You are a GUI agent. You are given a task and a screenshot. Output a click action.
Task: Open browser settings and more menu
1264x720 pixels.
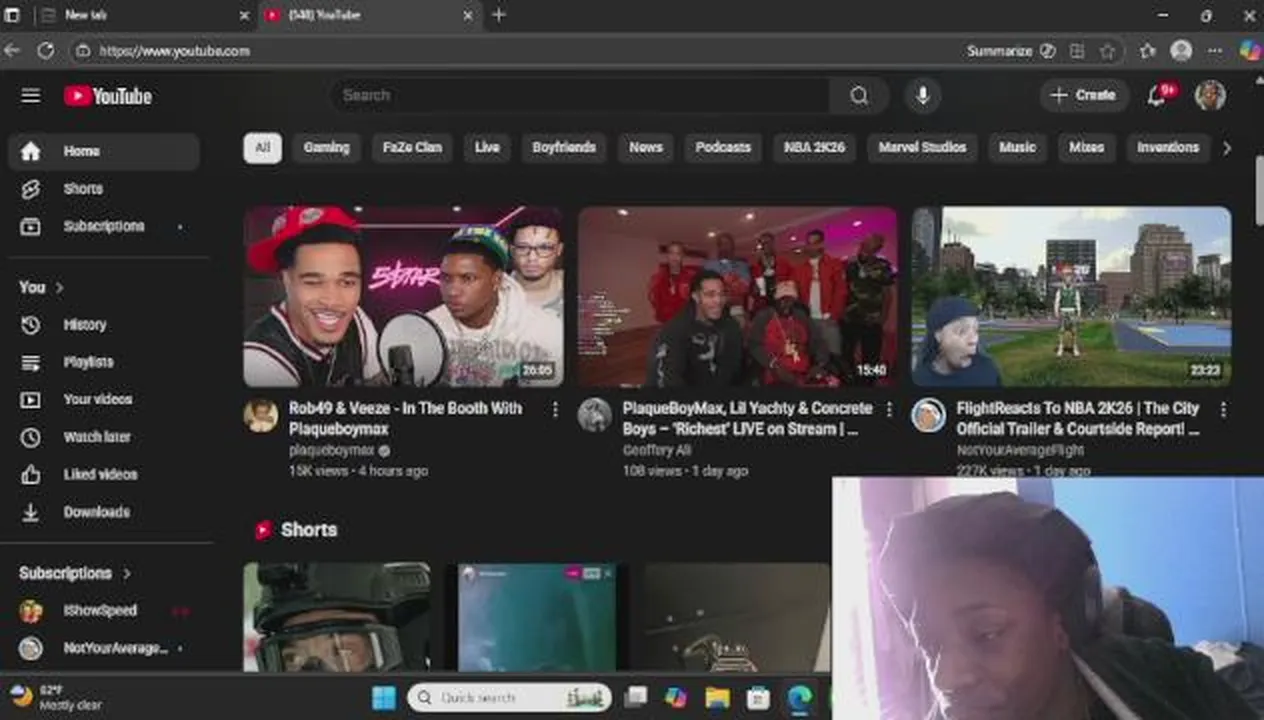tap(1214, 51)
